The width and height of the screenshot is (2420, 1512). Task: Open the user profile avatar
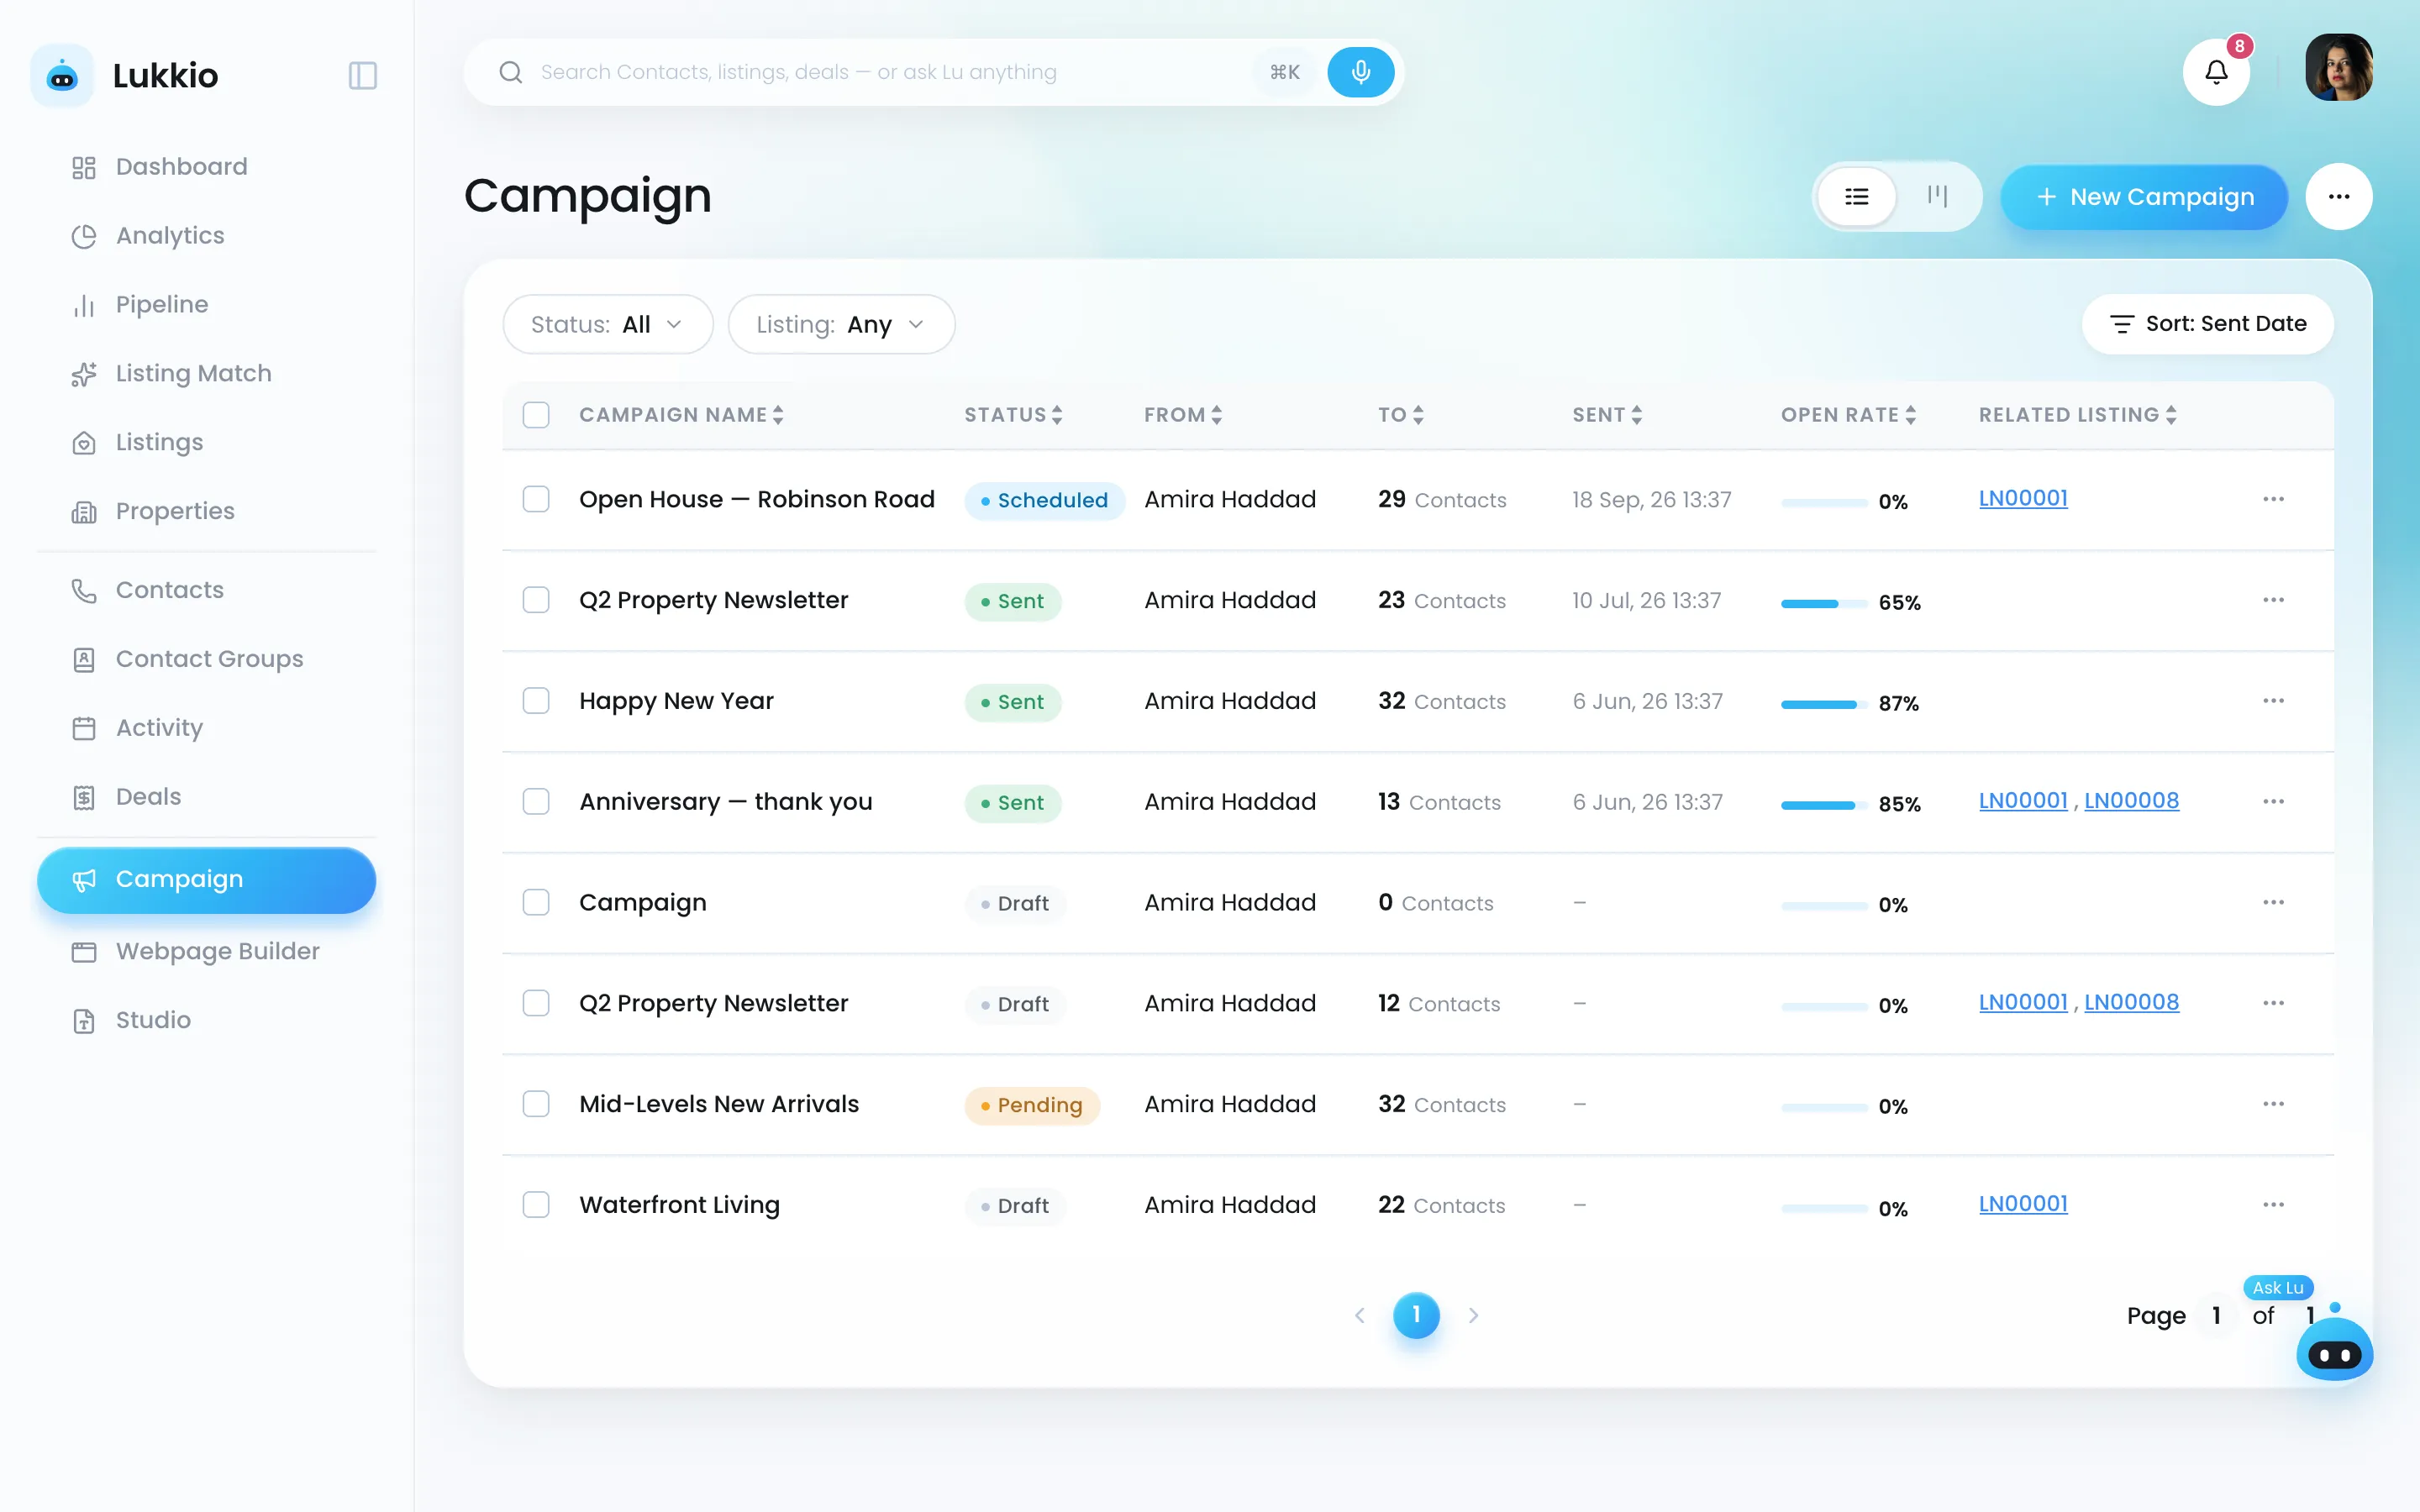coord(2339,67)
